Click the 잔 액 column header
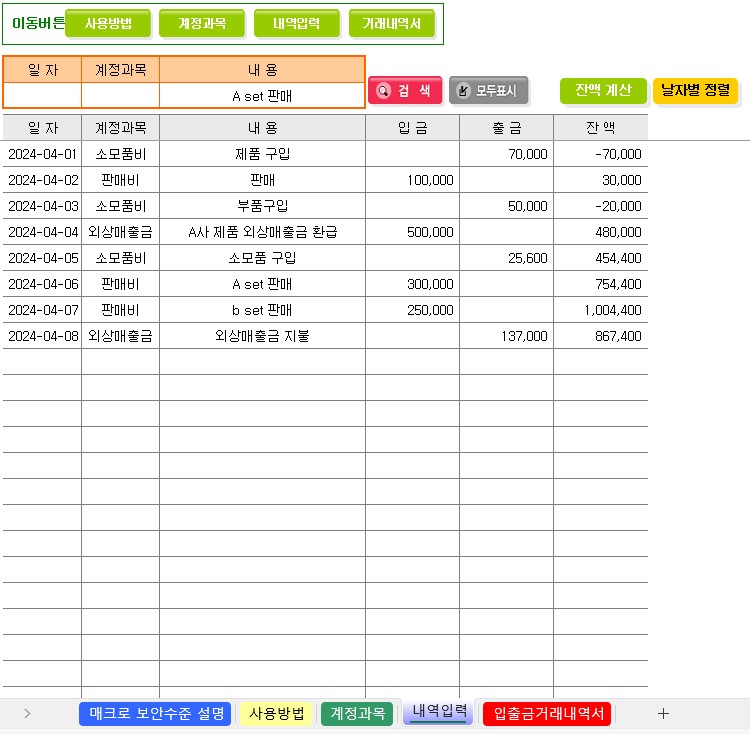Image resolution: width=750 pixels, height=734 pixels. tap(601, 128)
